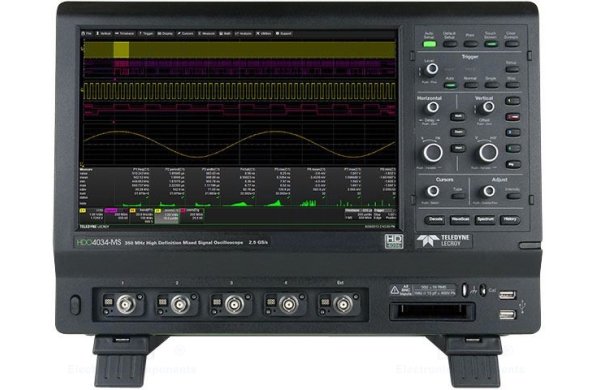Push the Horizontal Delay knob

point(433,107)
